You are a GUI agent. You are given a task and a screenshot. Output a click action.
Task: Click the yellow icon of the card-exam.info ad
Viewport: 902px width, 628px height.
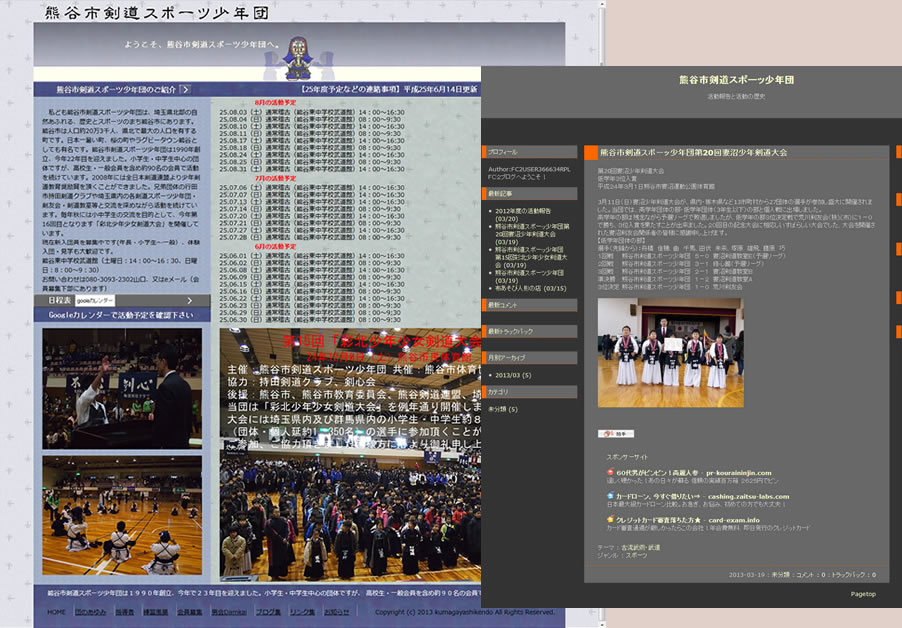point(610,519)
